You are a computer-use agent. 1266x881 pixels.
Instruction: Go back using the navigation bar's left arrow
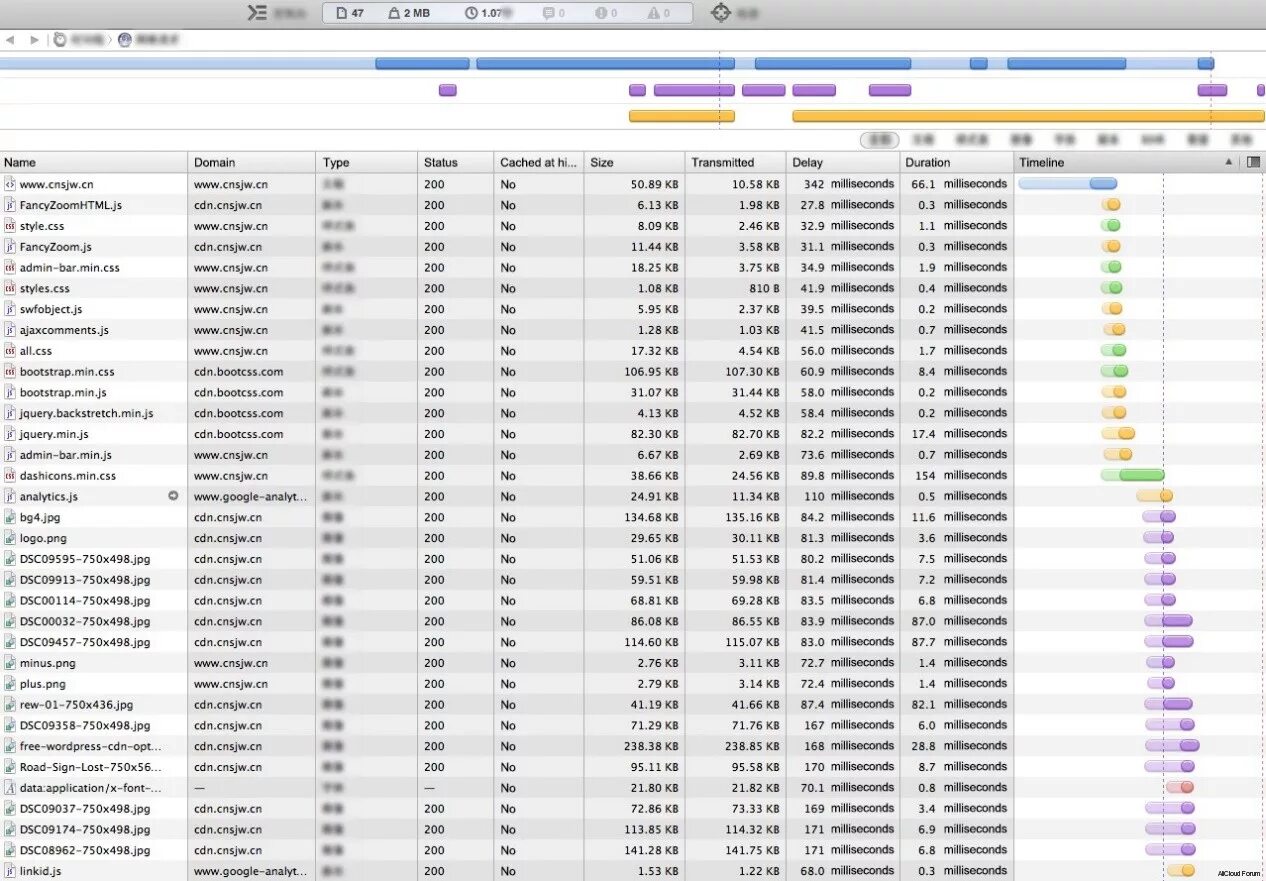point(10,40)
